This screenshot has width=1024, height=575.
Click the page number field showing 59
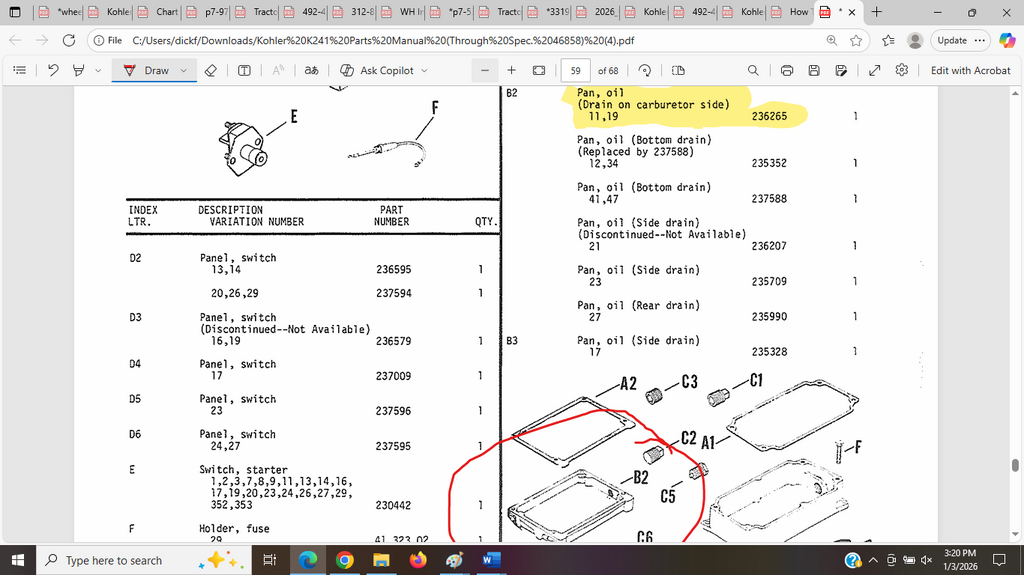(575, 70)
